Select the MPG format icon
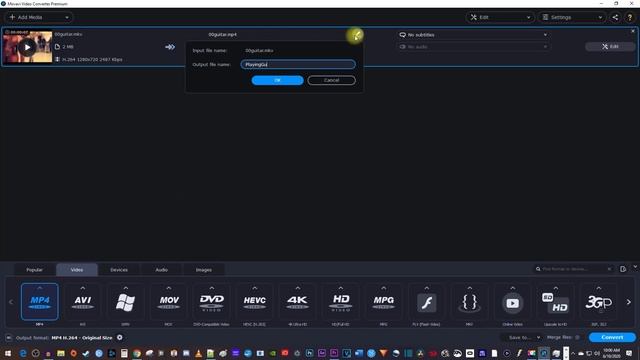 384,302
